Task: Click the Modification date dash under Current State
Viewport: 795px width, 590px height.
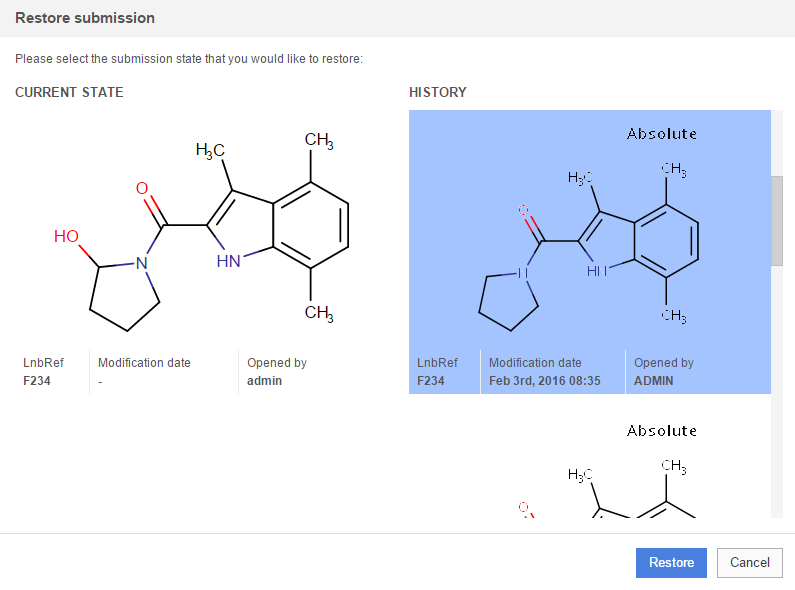Action: tap(100, 381)
